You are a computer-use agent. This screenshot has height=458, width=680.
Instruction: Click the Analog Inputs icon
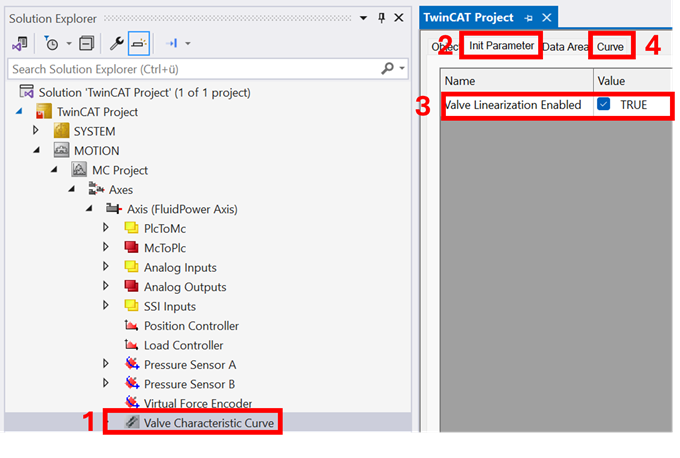tap(131, 267)
